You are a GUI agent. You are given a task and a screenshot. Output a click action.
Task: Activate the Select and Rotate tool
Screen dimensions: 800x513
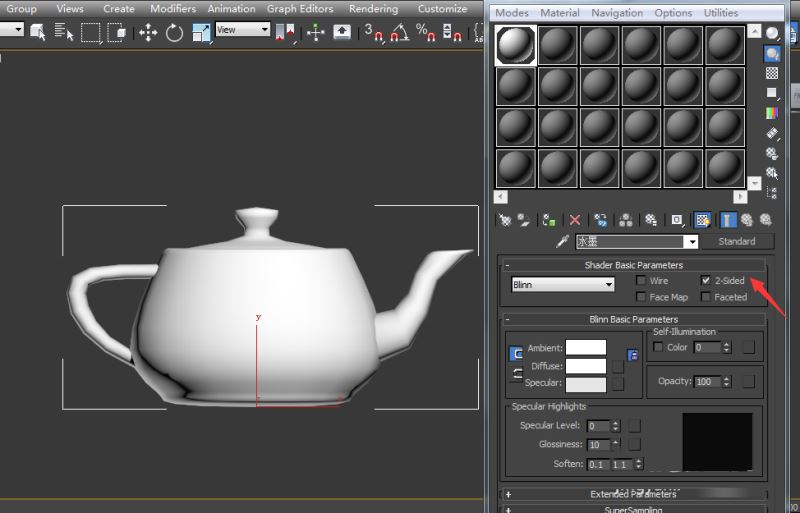pos(174,33)
